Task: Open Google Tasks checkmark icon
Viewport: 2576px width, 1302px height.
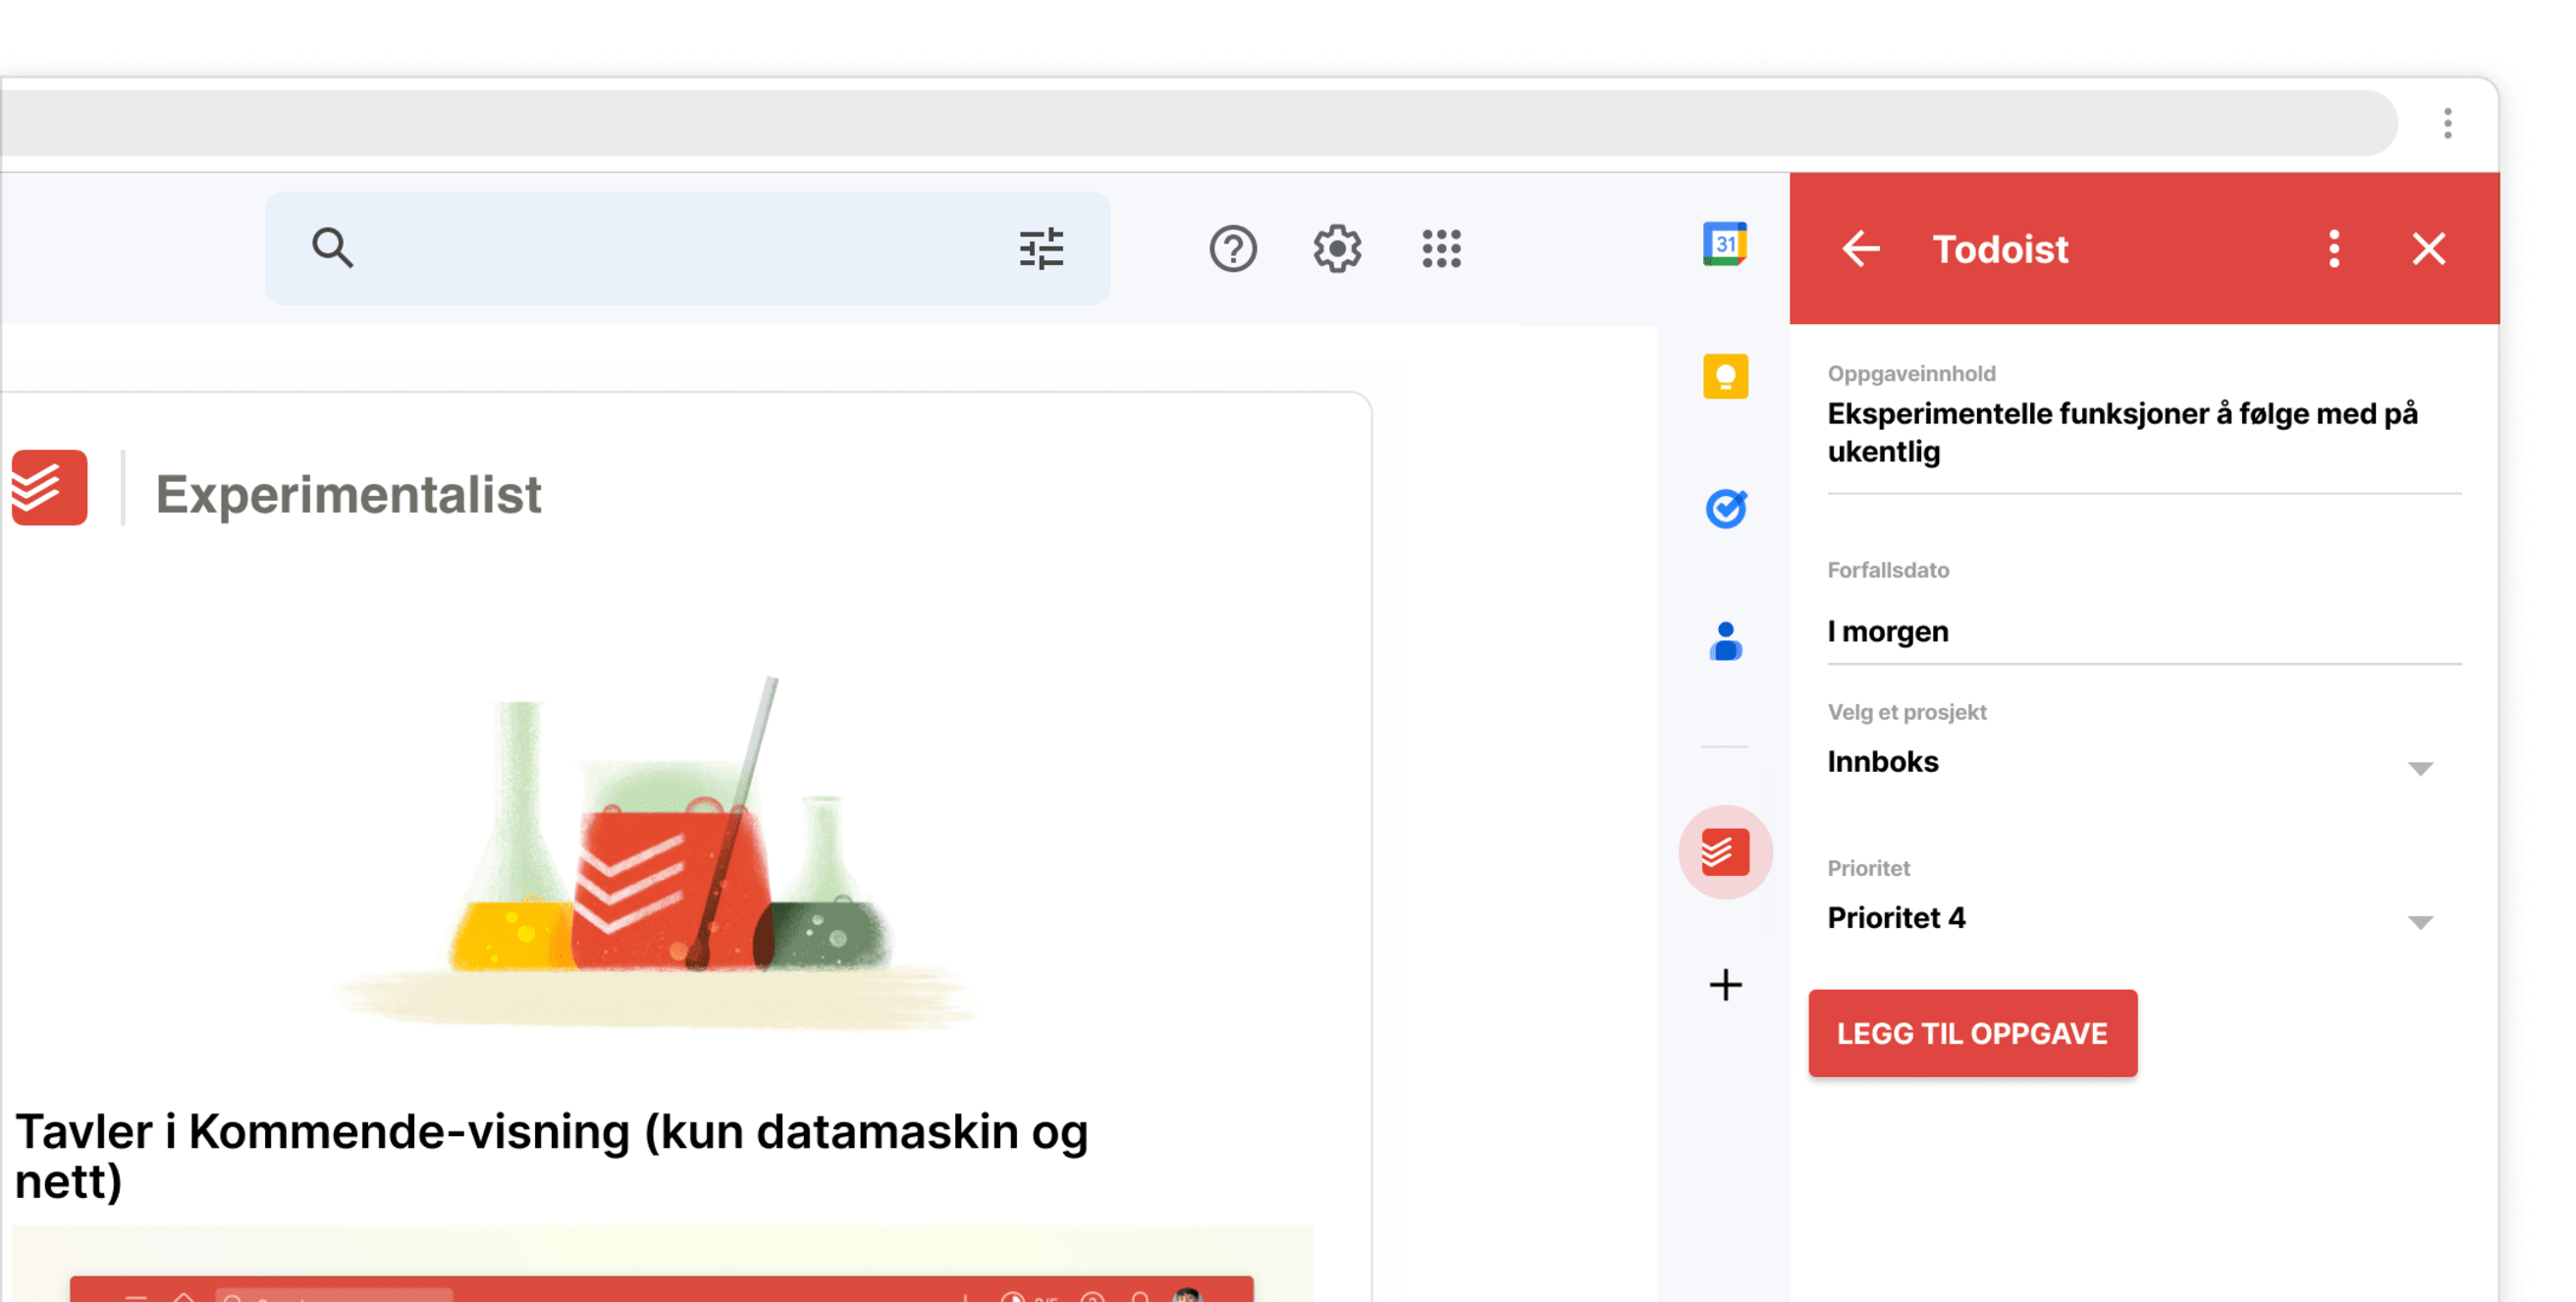Action: pos(1724,508)
